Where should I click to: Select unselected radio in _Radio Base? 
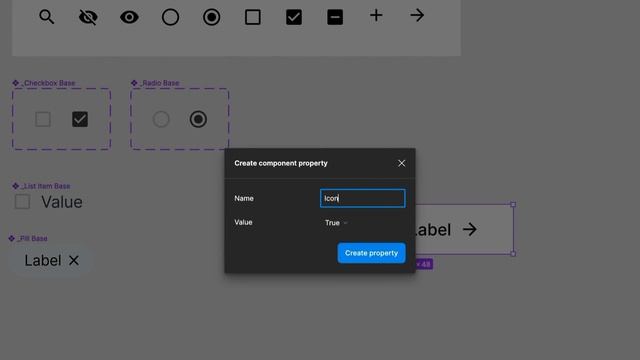[161, 119]
